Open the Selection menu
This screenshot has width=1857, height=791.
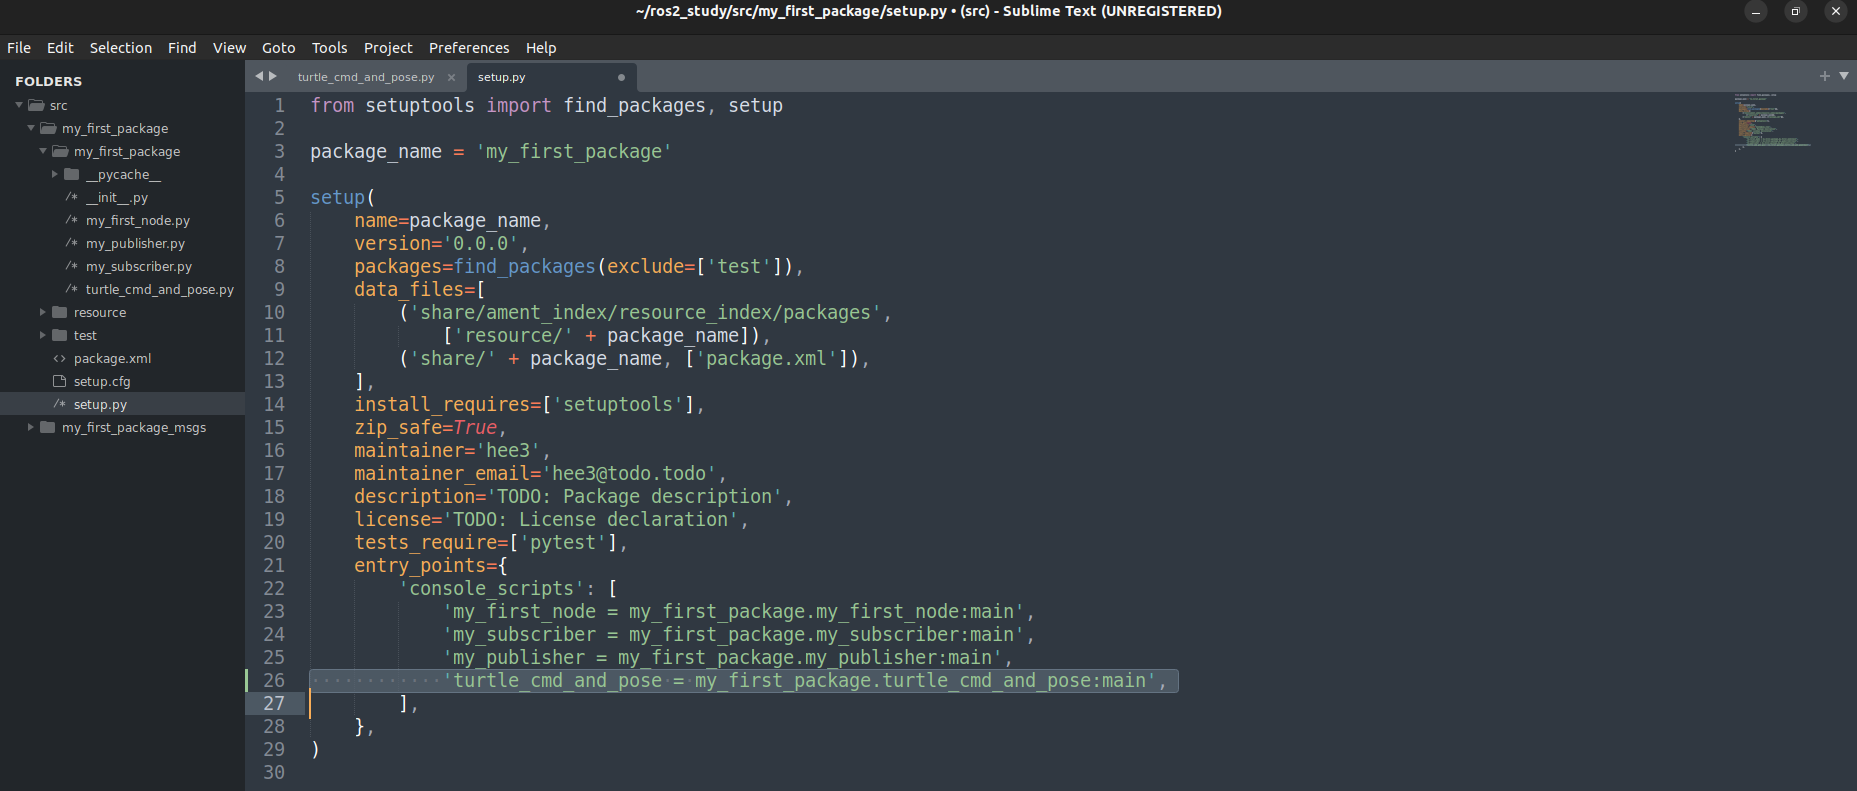tap(121, 48)
